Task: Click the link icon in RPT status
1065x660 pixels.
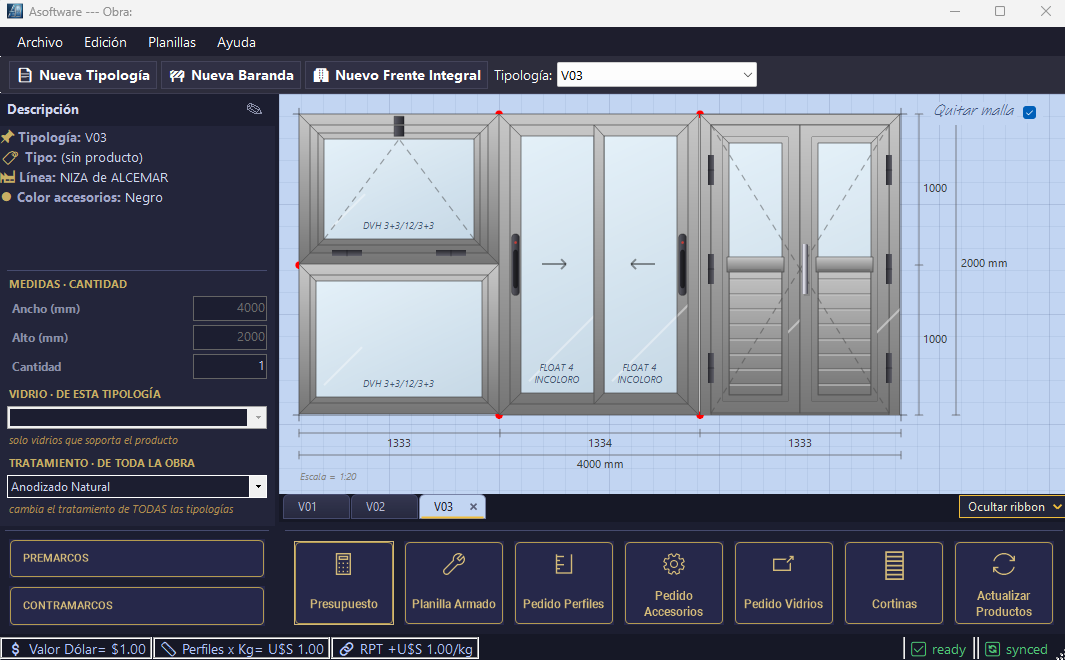Action: pyautogui.click(x=346, y=649)
